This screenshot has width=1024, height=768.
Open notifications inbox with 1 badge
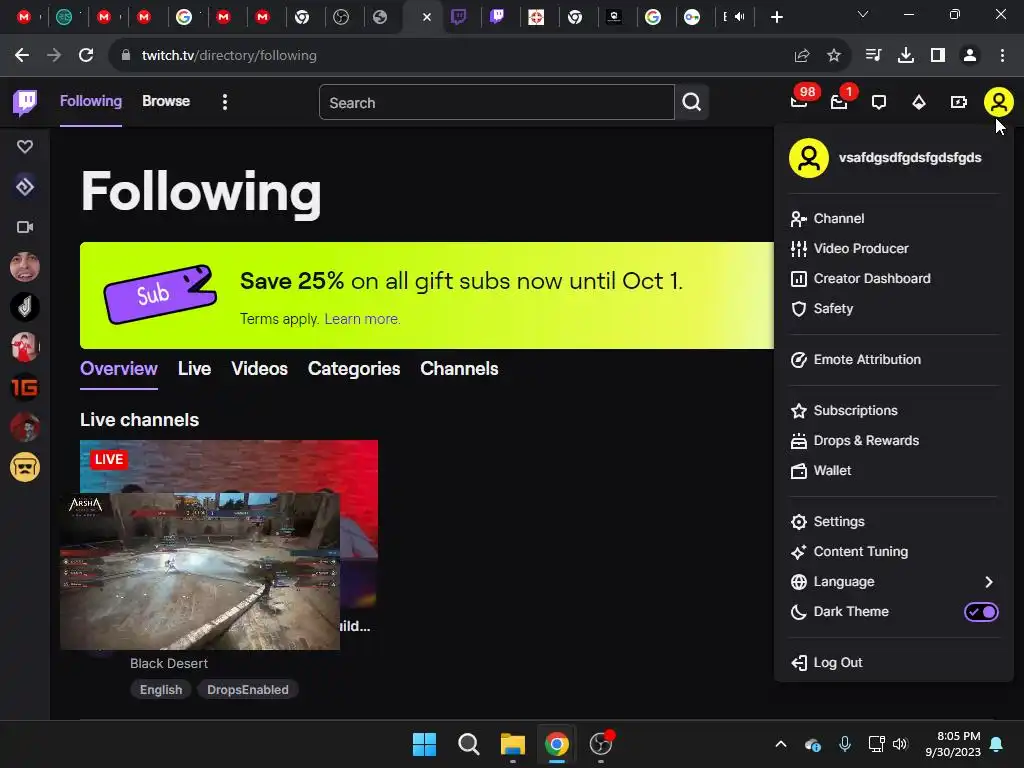pyautogui.click(x=839, y=102)
